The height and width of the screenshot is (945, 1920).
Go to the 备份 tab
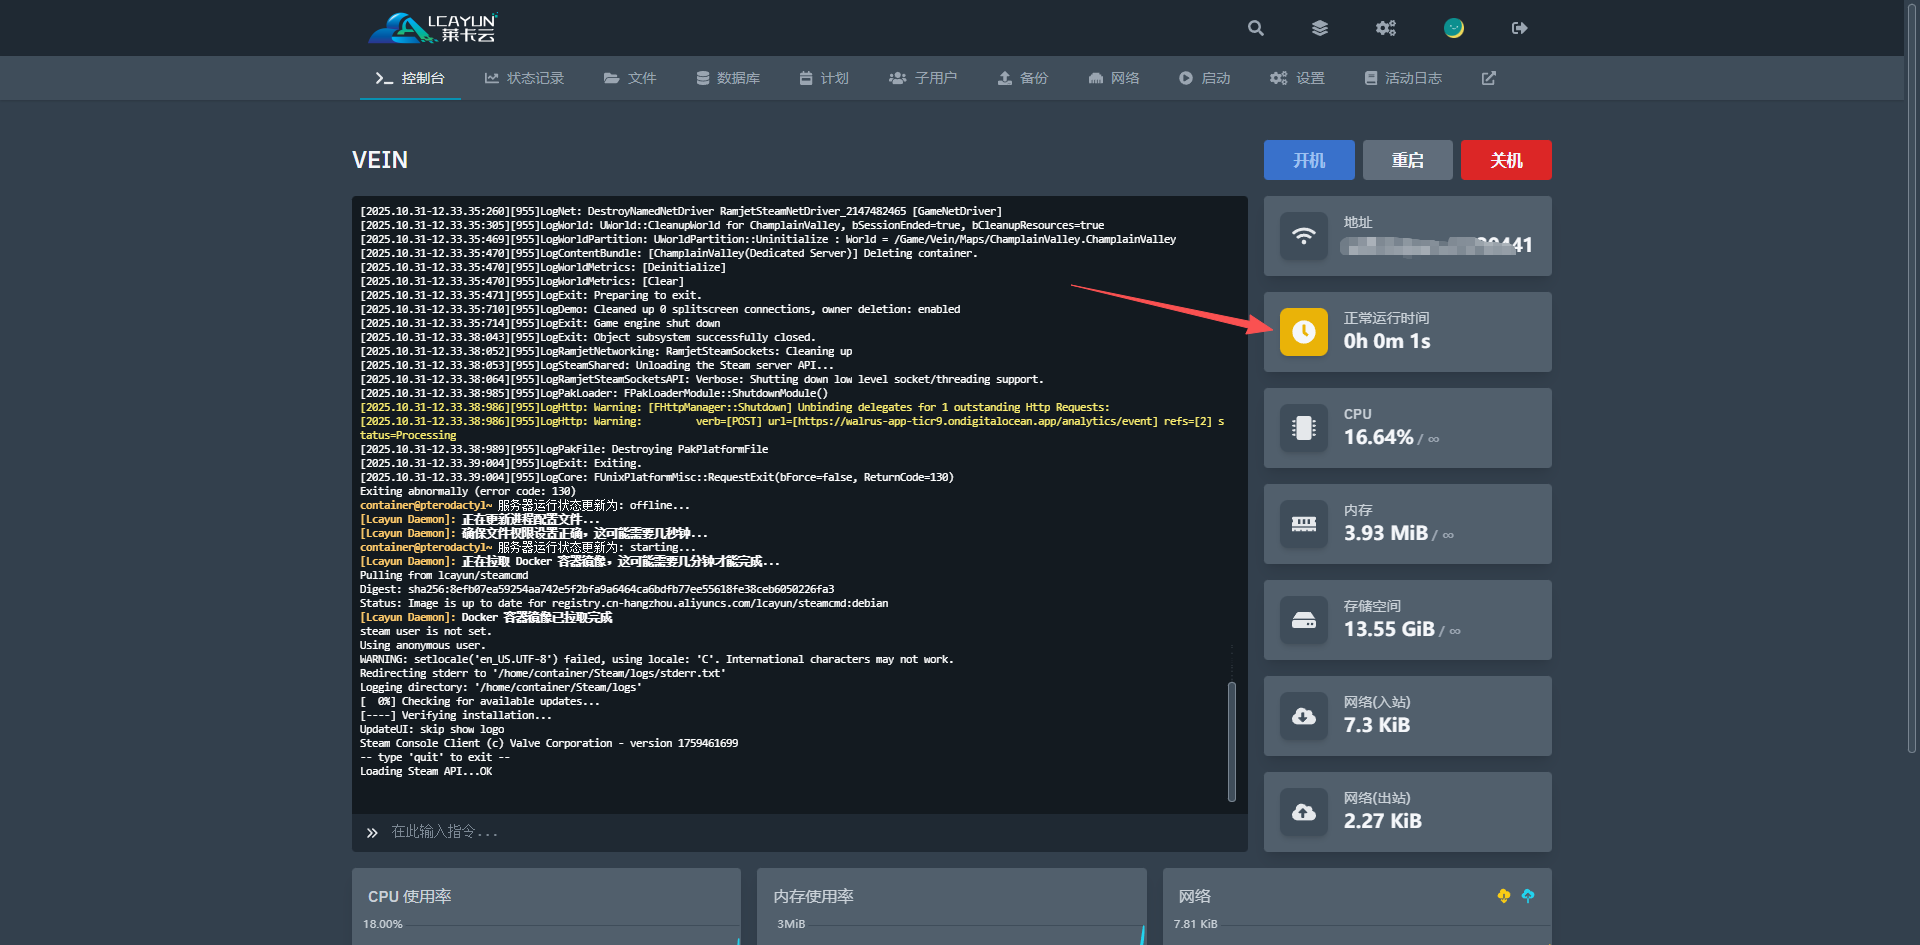(x=1023, y=78)
